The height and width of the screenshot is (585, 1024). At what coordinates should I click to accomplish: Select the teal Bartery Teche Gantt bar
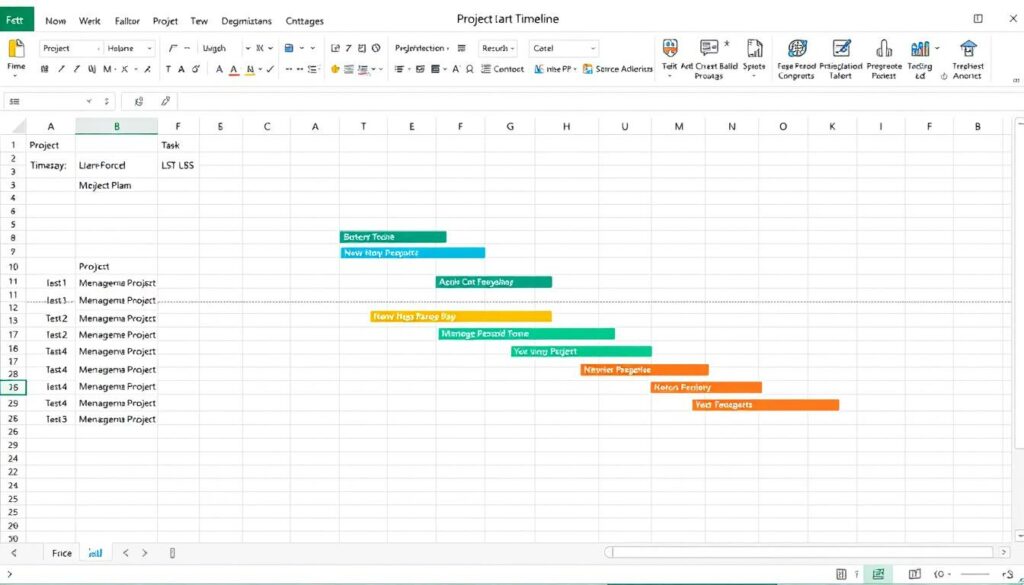coord(393,237)
